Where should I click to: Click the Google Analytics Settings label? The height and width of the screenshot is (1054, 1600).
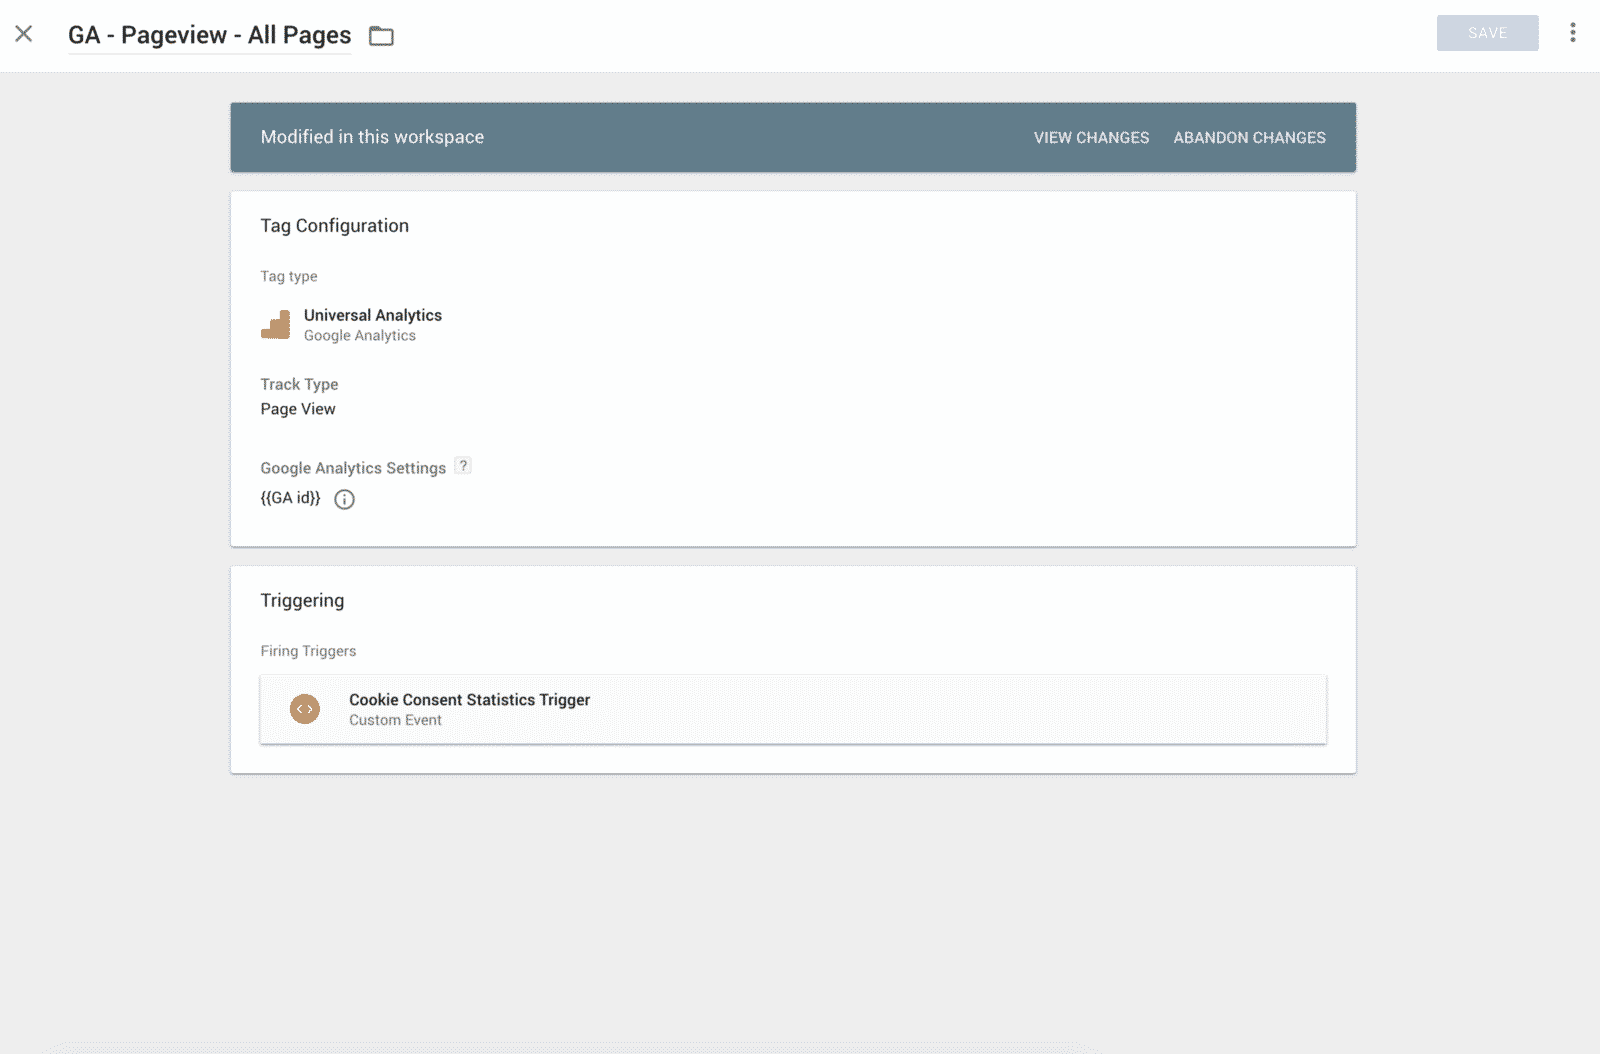353,468
